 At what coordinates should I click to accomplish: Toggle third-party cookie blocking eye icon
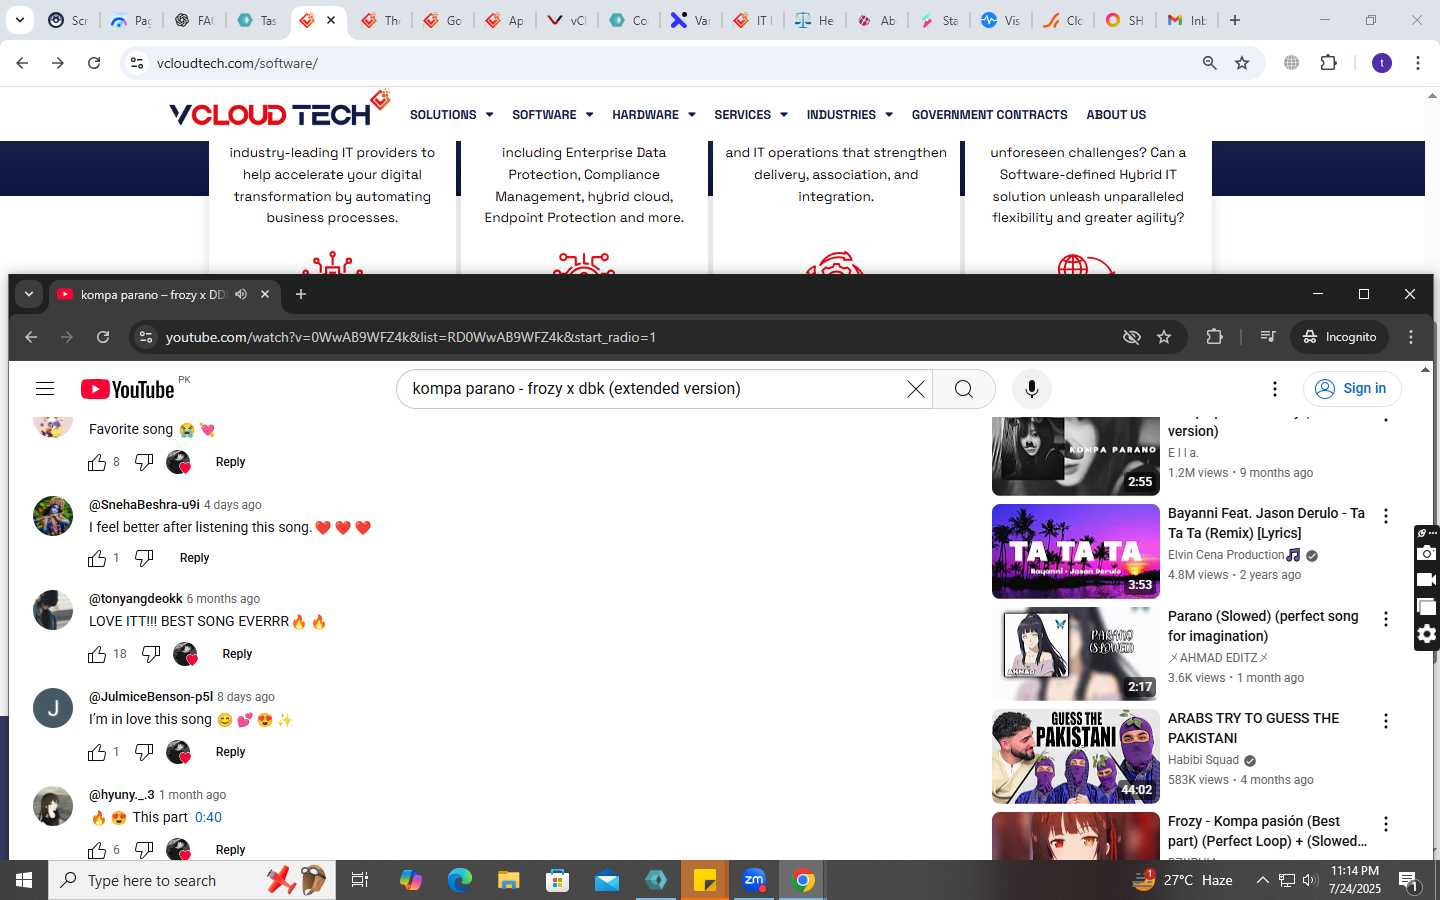[x=1131, y=337]
